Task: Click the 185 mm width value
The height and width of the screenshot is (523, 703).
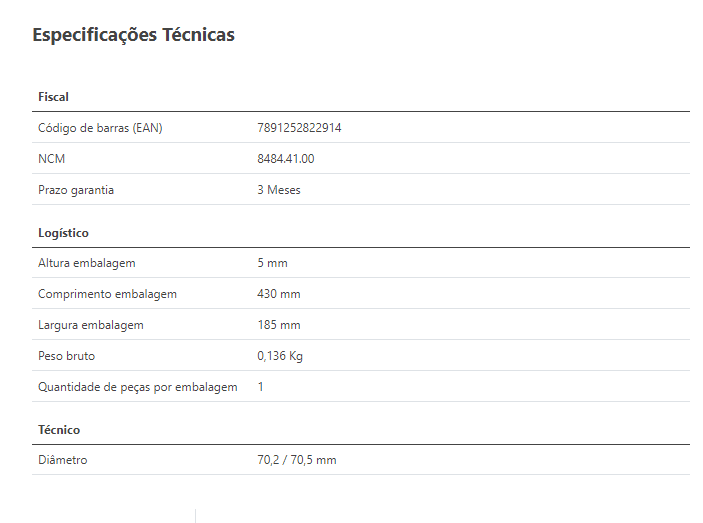Action: tap(278, 325)
